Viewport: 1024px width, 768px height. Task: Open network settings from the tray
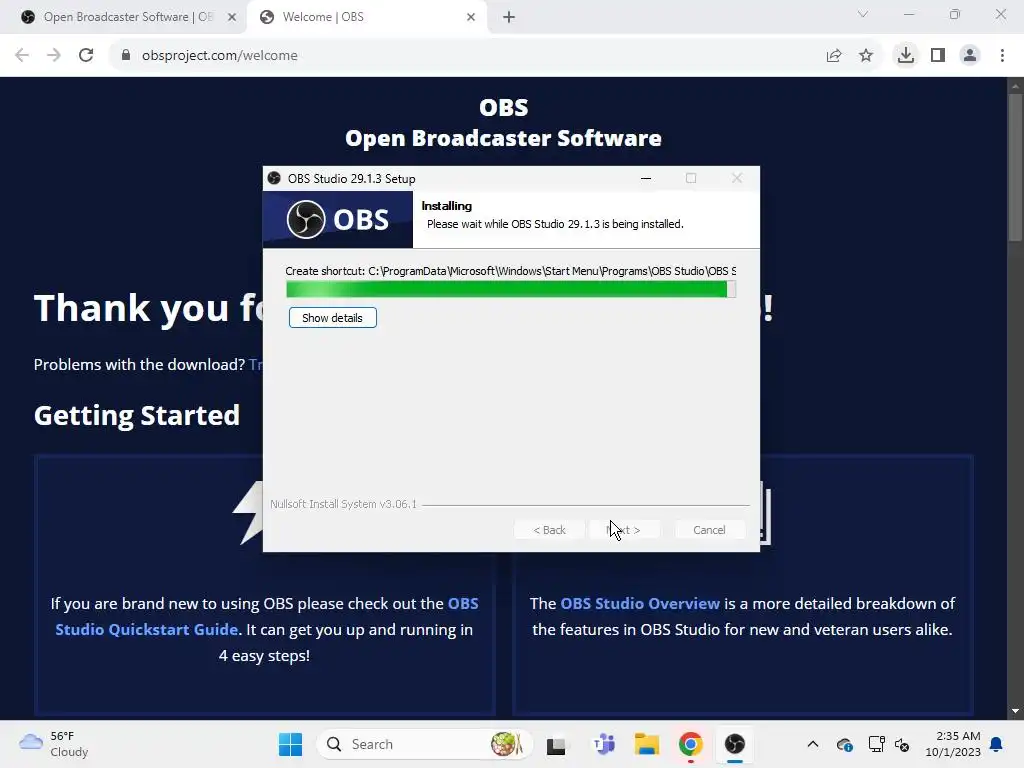click(x=876, y=744)
